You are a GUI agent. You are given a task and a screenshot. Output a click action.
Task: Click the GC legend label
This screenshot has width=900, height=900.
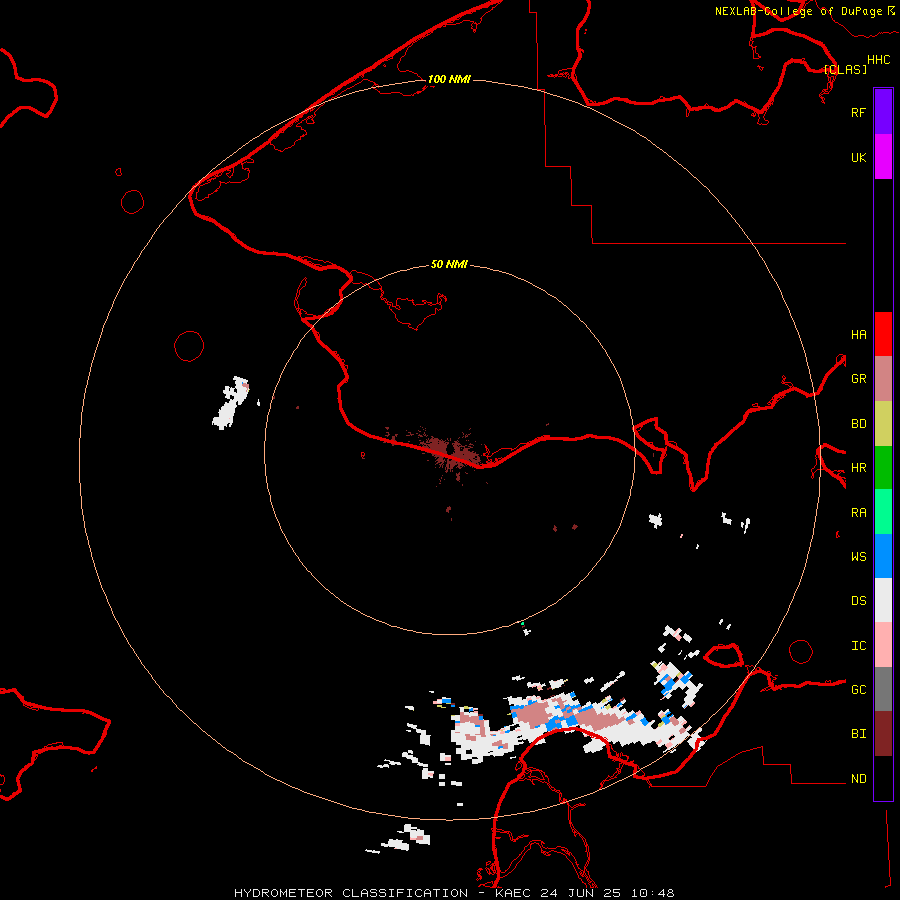[858, 690]
